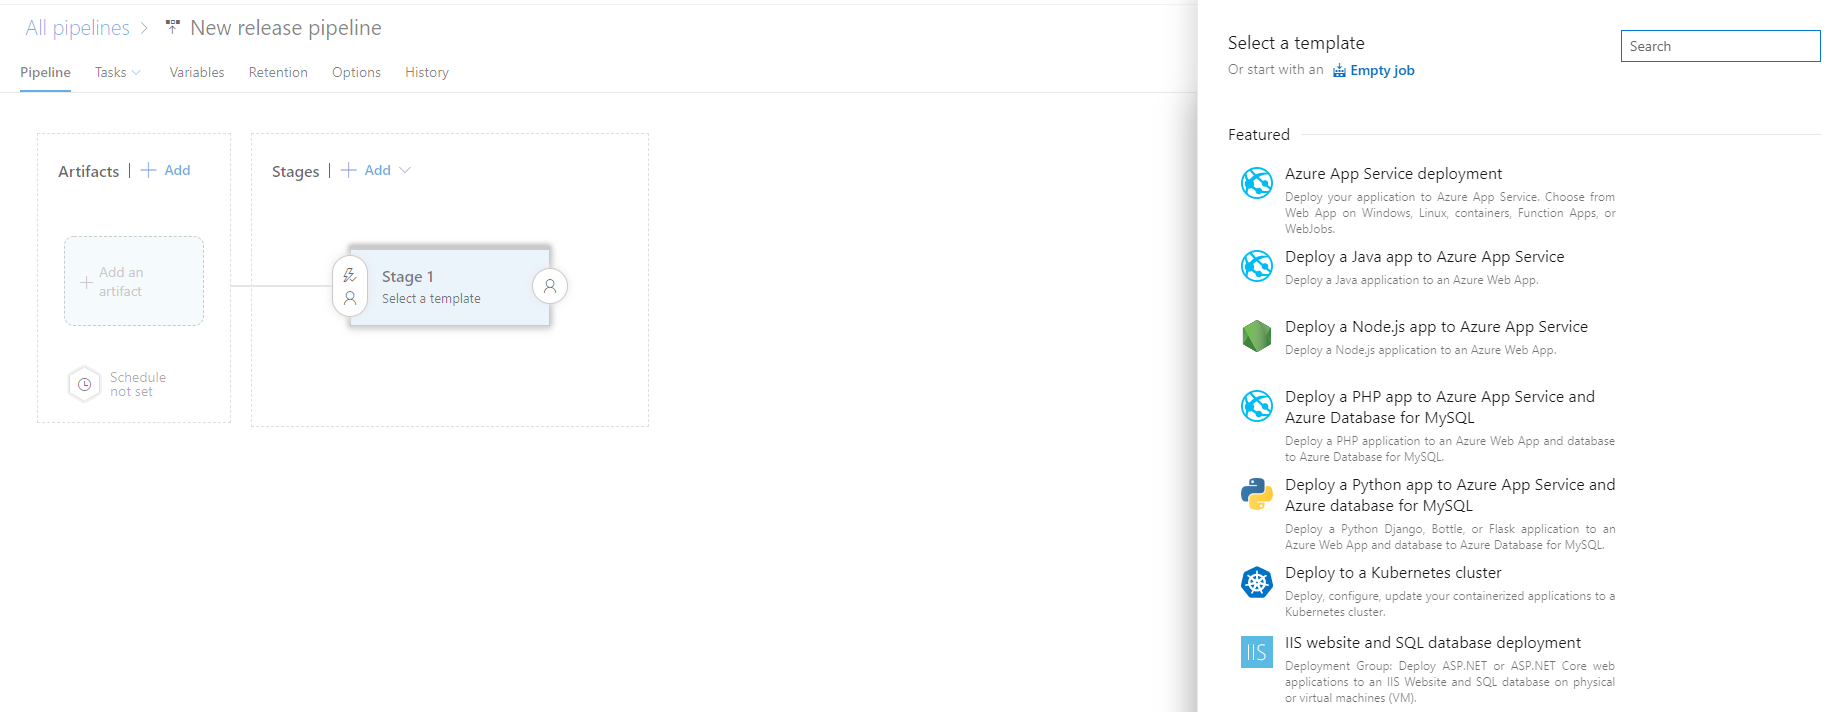Click the release pipeline icon beside the title
Screen dimensions: 1843x712
(173, 27)
